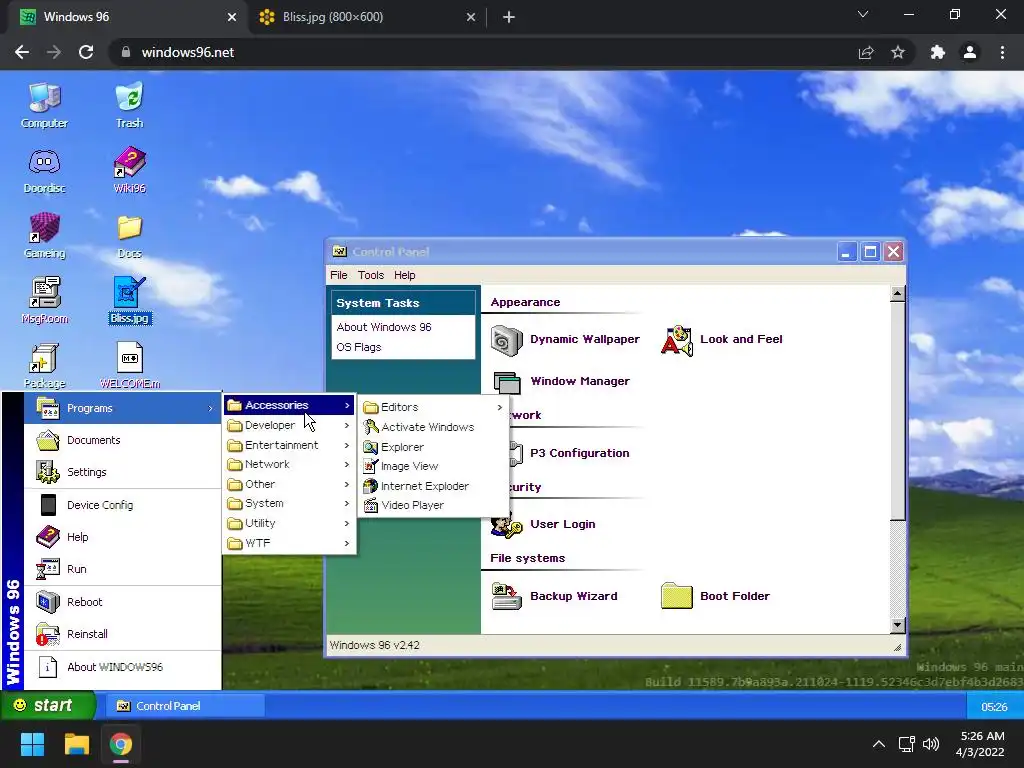
Task: Expand the Accessories programs folder
Action: (x=289, y=406)
